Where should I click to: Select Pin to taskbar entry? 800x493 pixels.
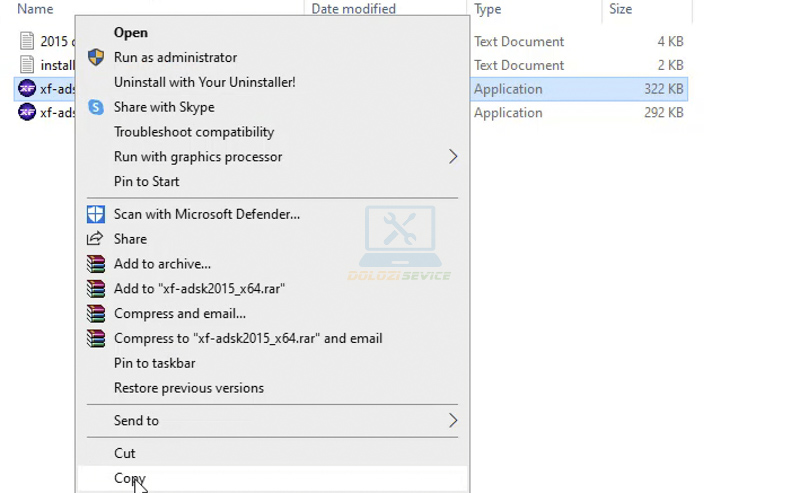tap(155, 363)
